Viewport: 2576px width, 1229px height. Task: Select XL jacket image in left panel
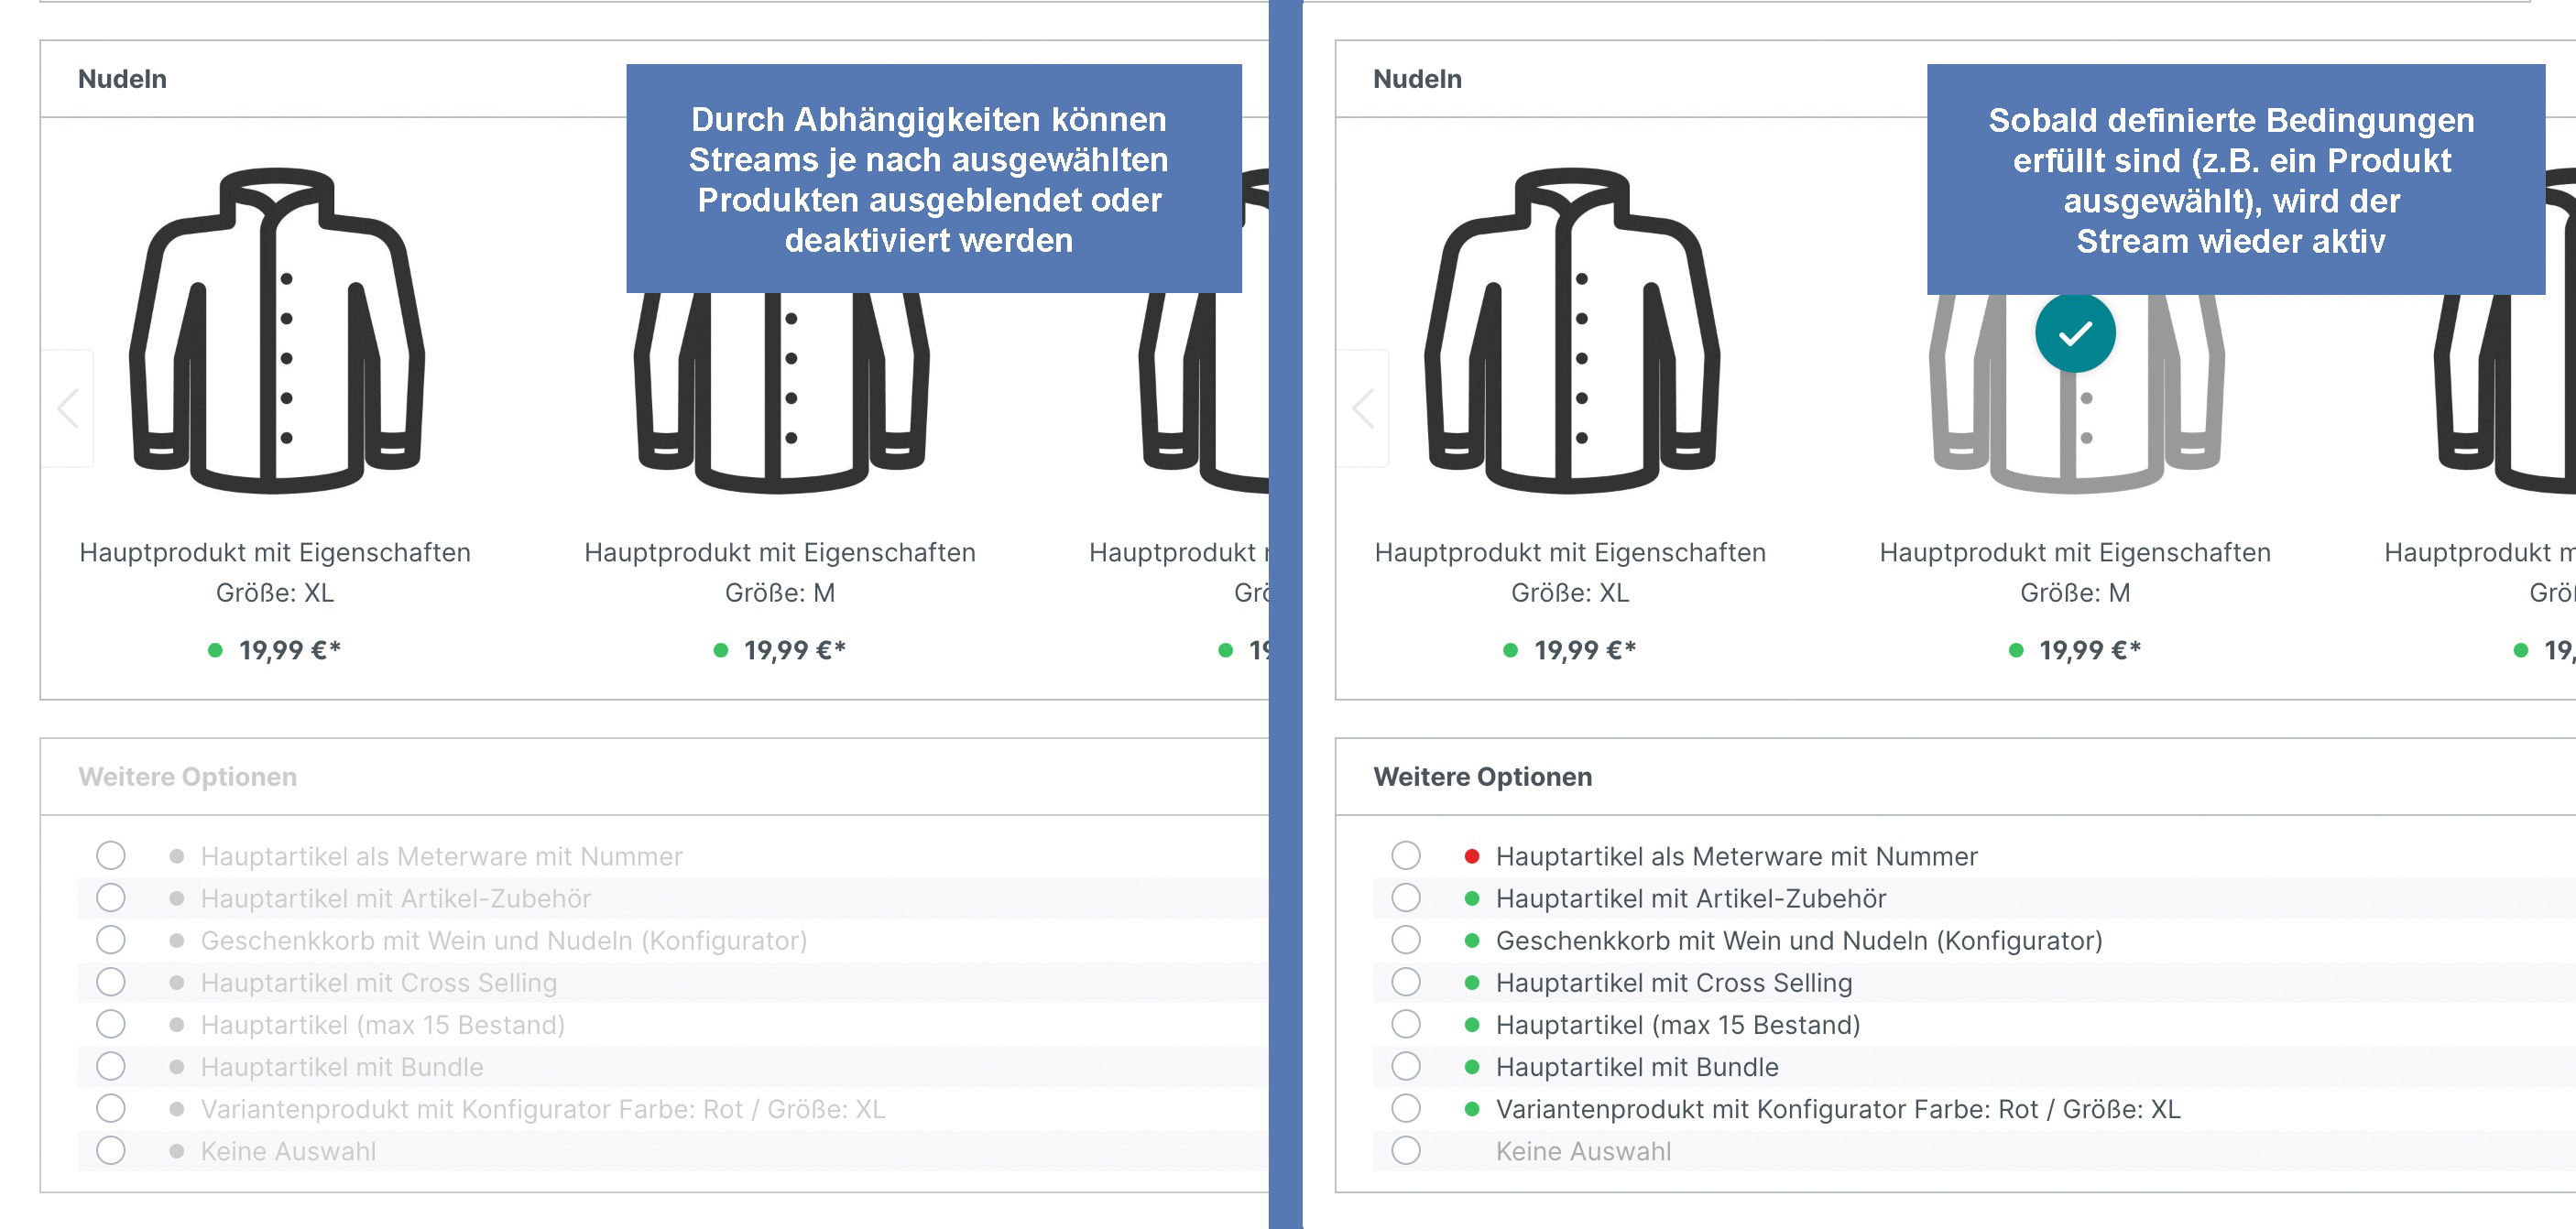[x=276, y=330]
